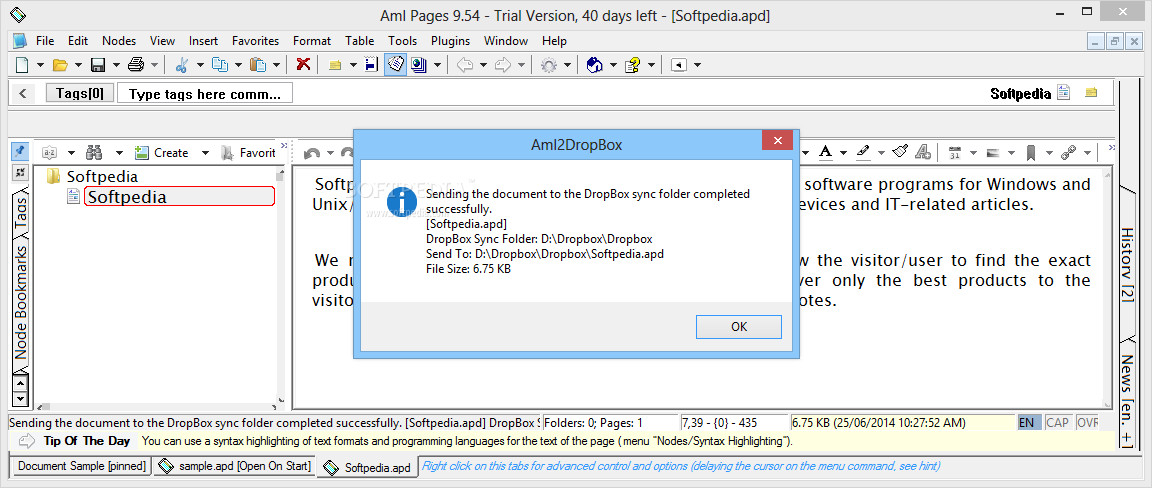Click the collapse arrows icon below pin
Screen dimensions: 1152x488
coord(20,172)
